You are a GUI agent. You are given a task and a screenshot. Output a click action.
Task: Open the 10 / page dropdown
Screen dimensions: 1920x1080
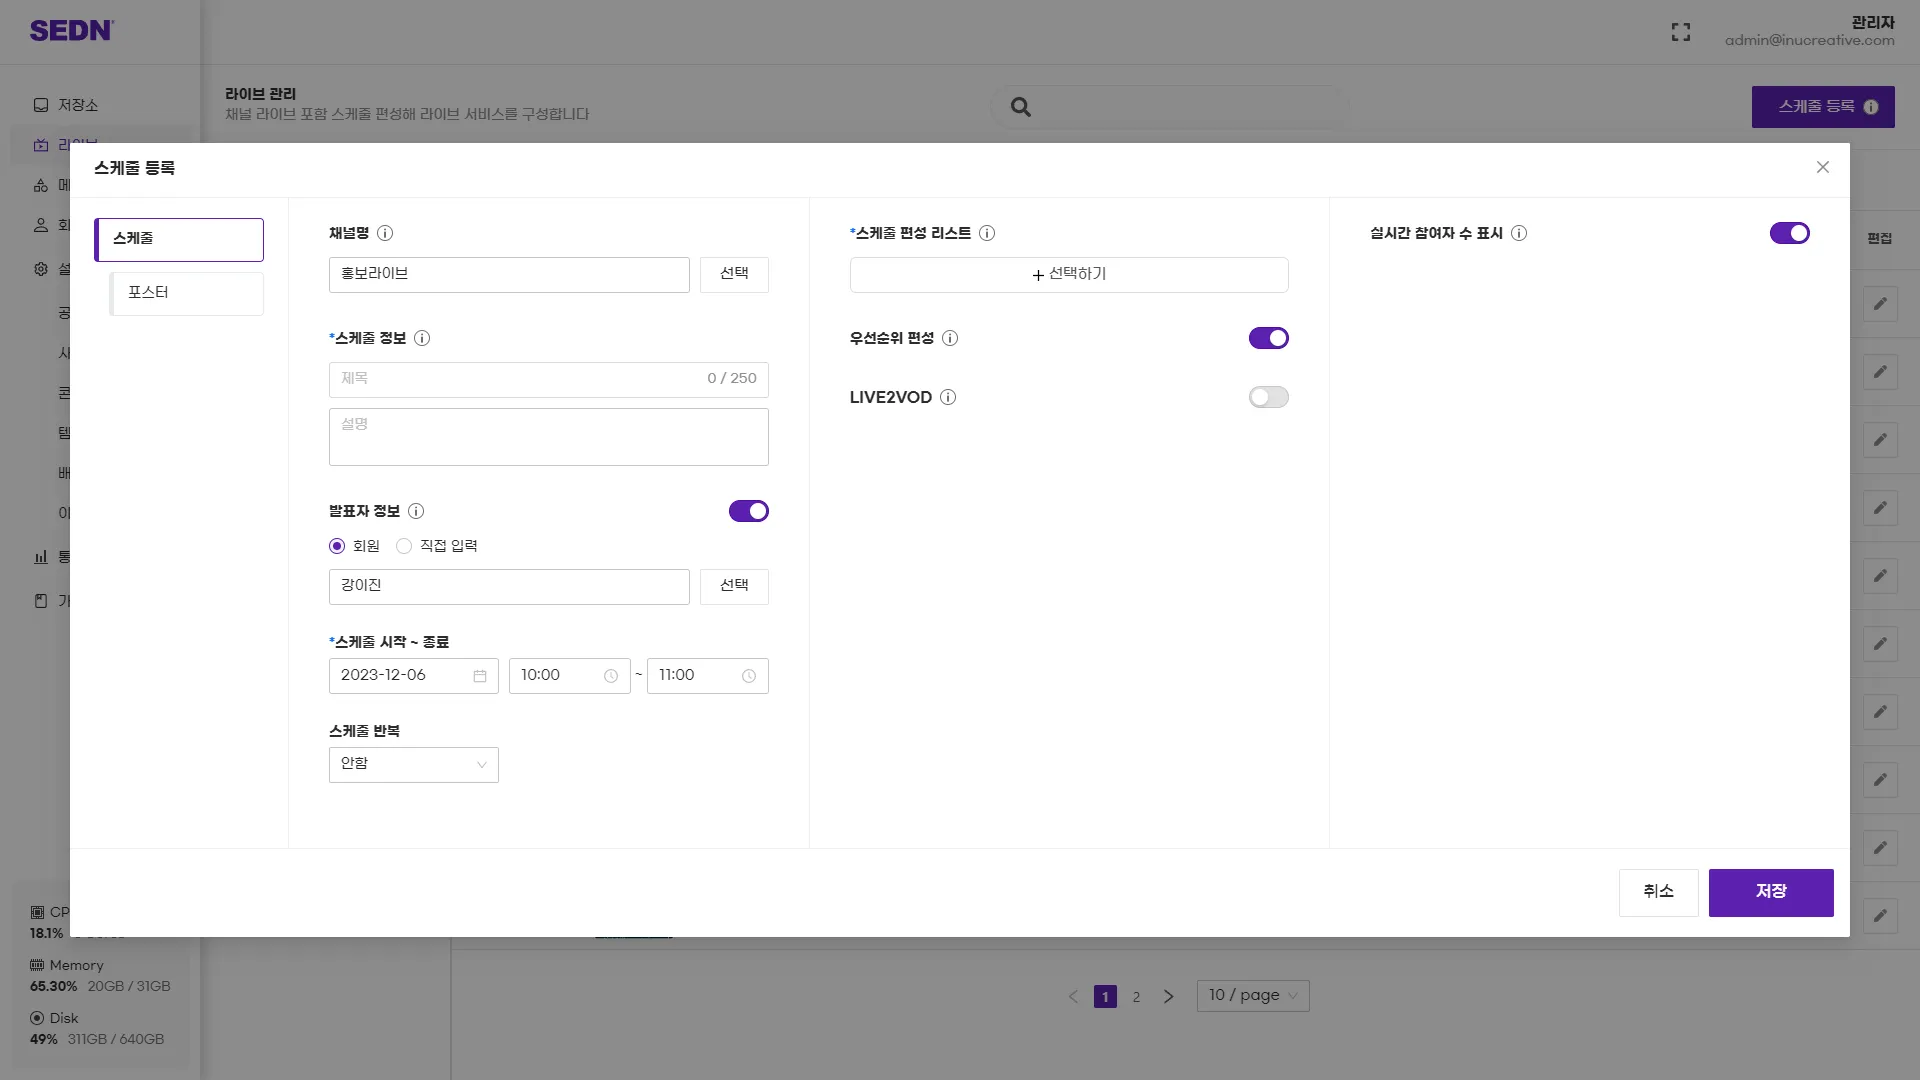1252,995
